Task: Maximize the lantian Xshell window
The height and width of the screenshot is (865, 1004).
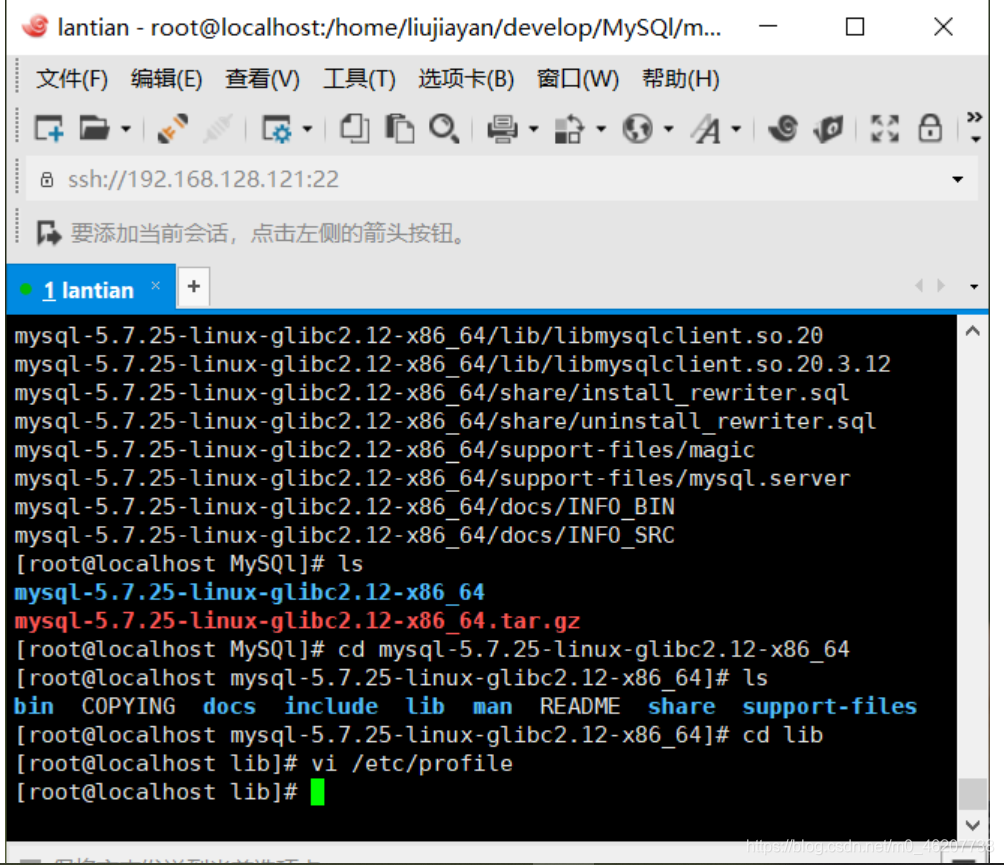Action: (x=855, y=27)
